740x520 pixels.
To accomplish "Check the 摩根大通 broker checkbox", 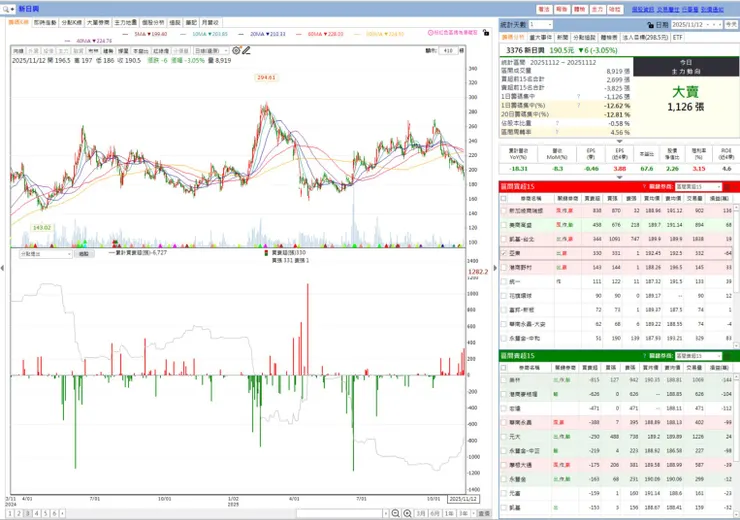I will [504, 465].
